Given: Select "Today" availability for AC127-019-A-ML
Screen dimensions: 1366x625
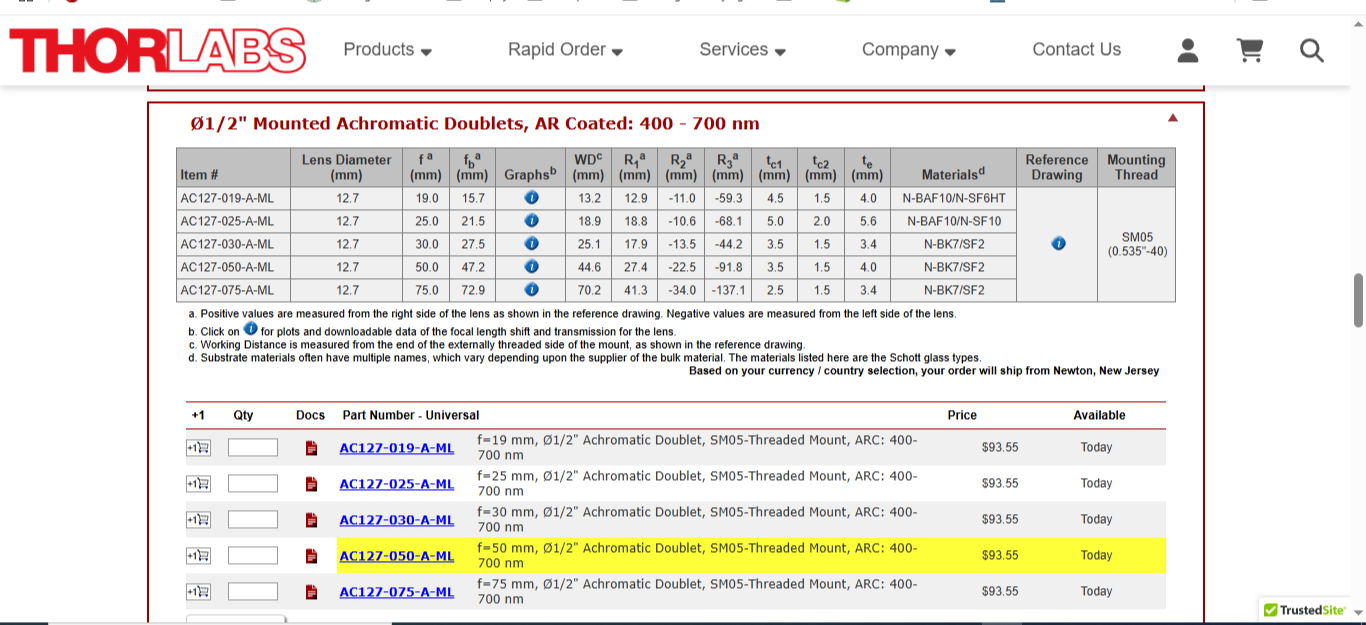Looking at the screenshot, I should point(1096,448).
